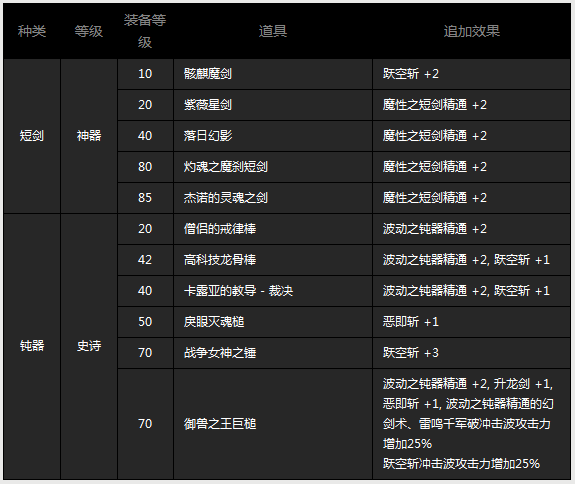Image resolution: width=575 pixels, height=484 pixels.
Task: Click the 道具 column header
Action: coord(273,31)
